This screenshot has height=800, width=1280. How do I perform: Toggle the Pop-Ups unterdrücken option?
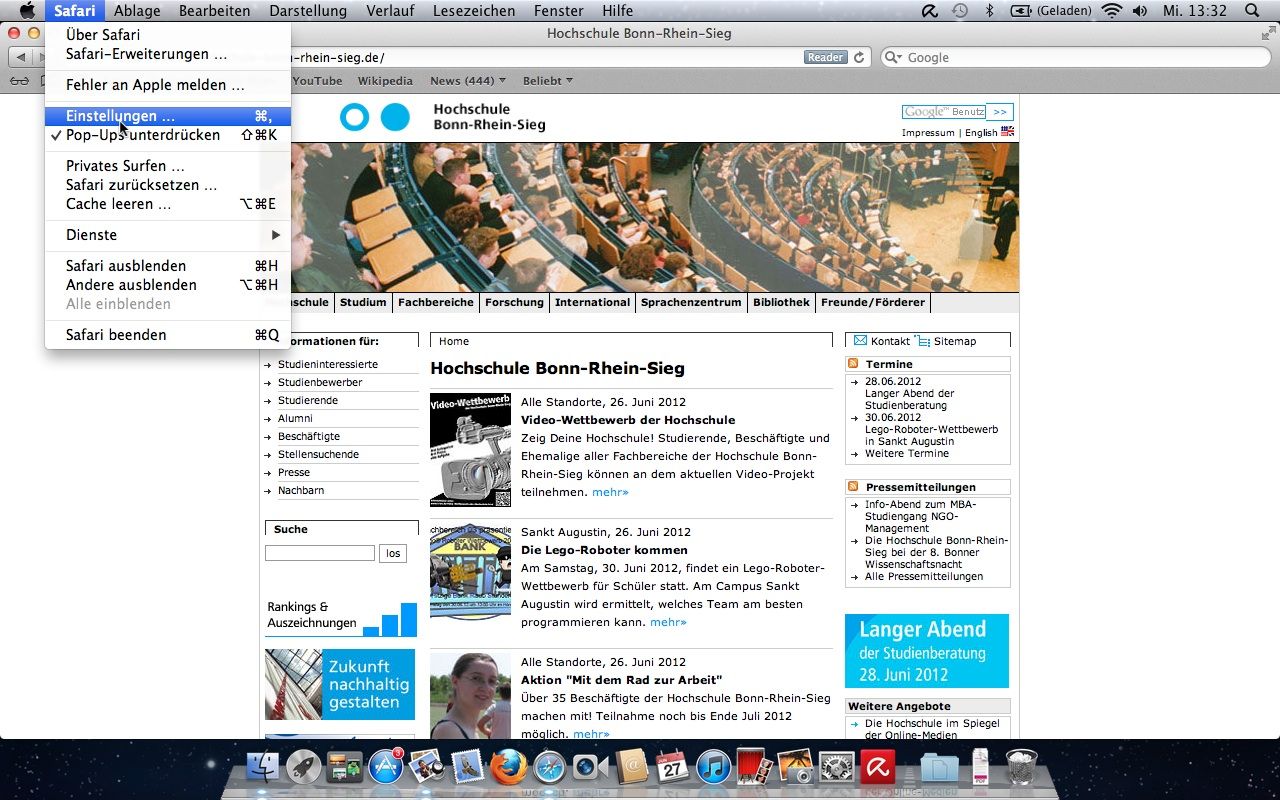[143, 135]
